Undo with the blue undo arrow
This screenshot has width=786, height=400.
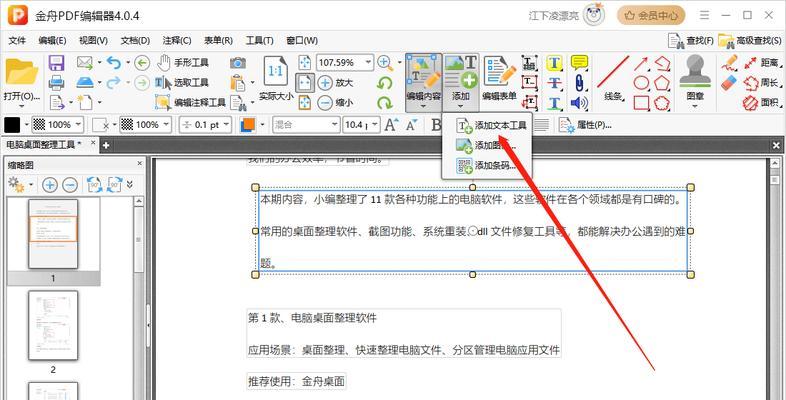[114, 63]
